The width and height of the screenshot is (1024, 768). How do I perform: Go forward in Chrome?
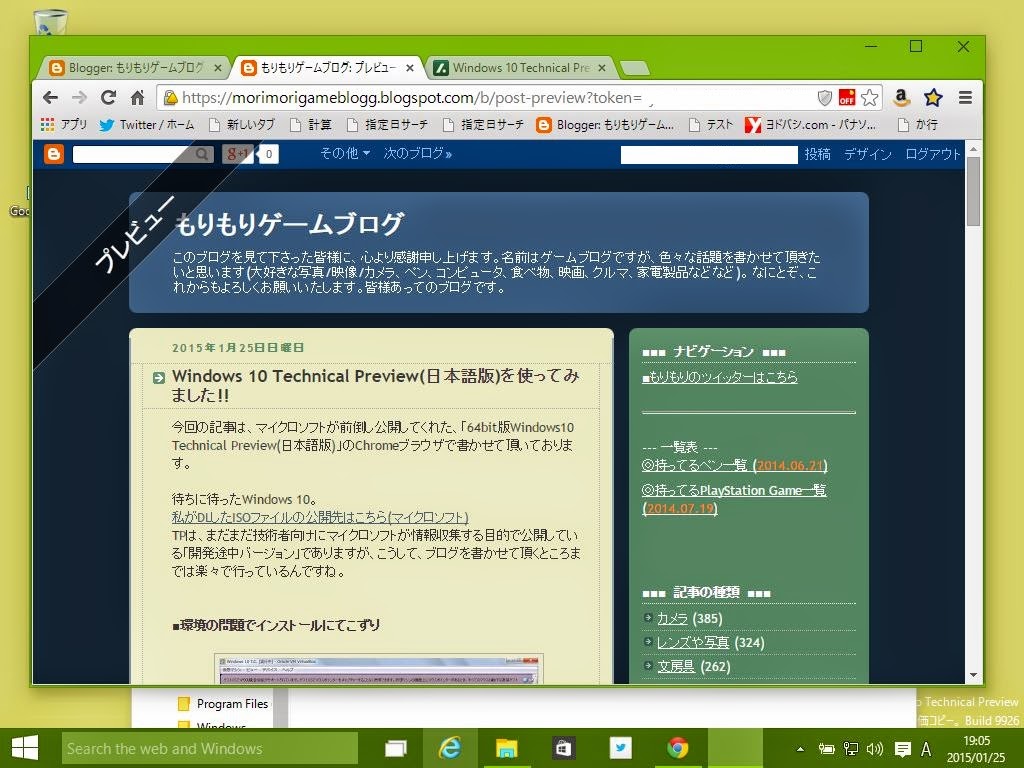pos(79,98)
